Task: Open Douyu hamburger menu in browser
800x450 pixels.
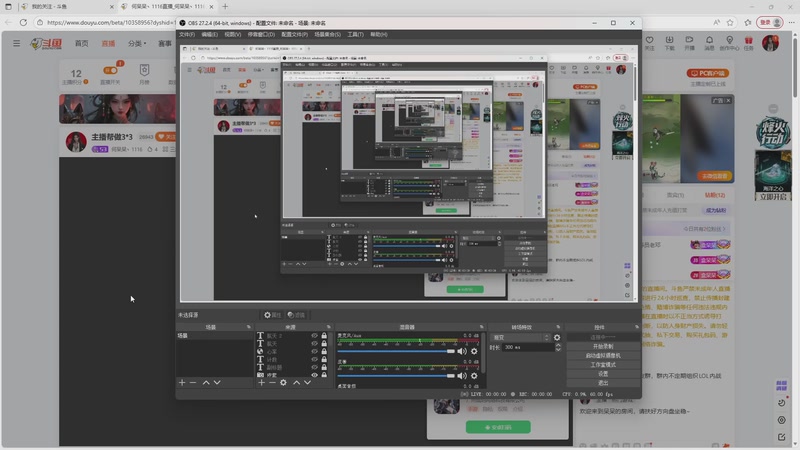Action: click(16, 43)
